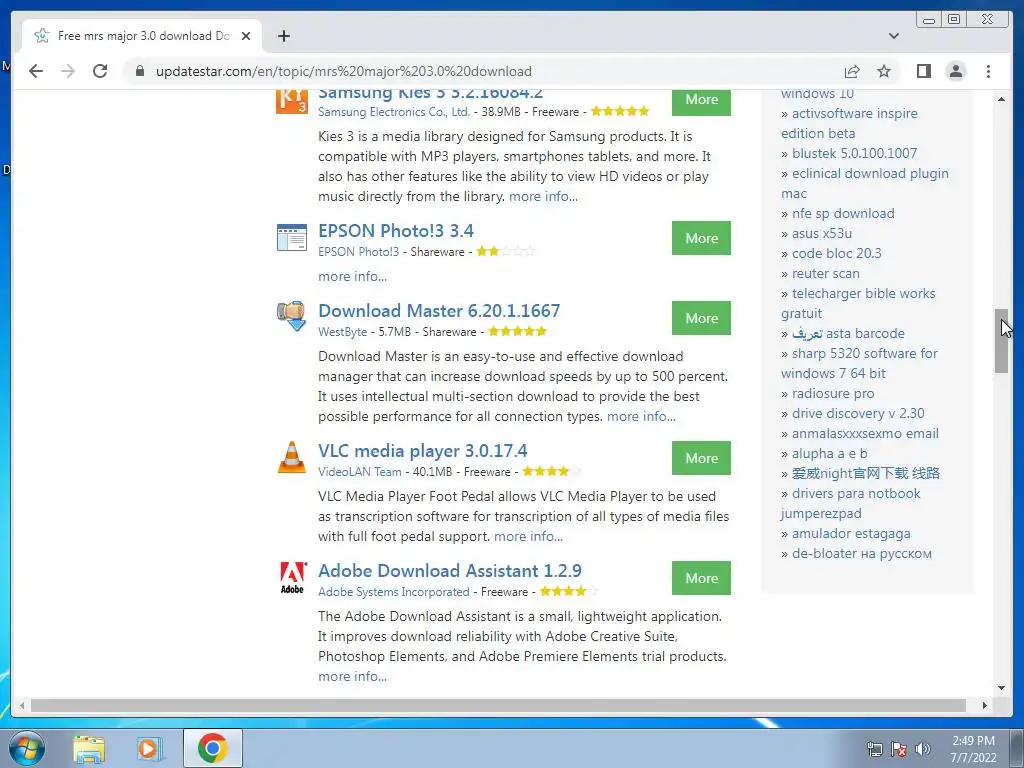The width and height of the screenshot is (1024, 768).
Task: Click the Download Master star rating
Action: tap(517, 331)
